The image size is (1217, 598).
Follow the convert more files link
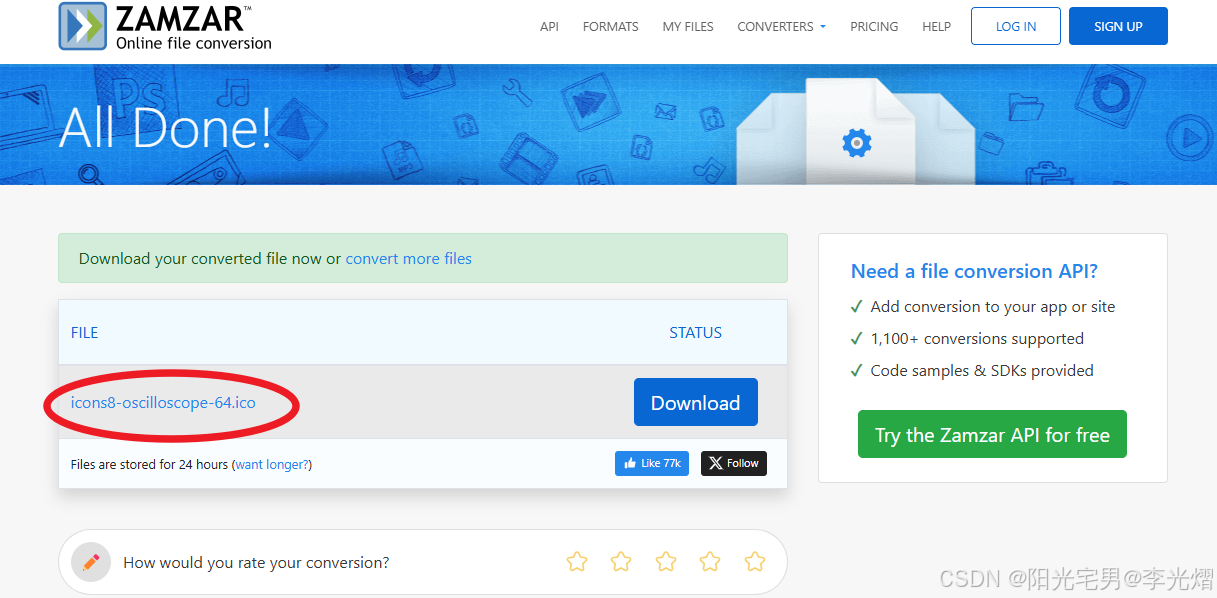(x=409, y=258)
